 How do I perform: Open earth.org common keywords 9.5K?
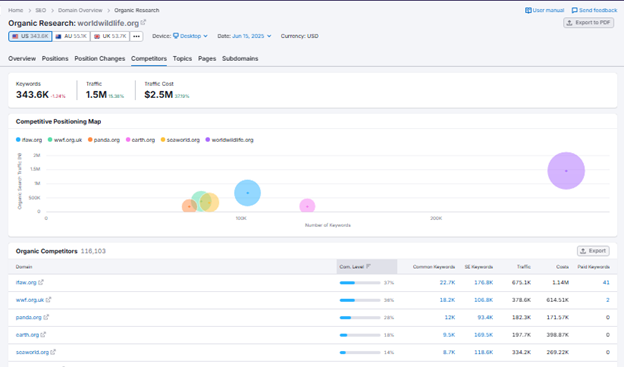point(449,335)
